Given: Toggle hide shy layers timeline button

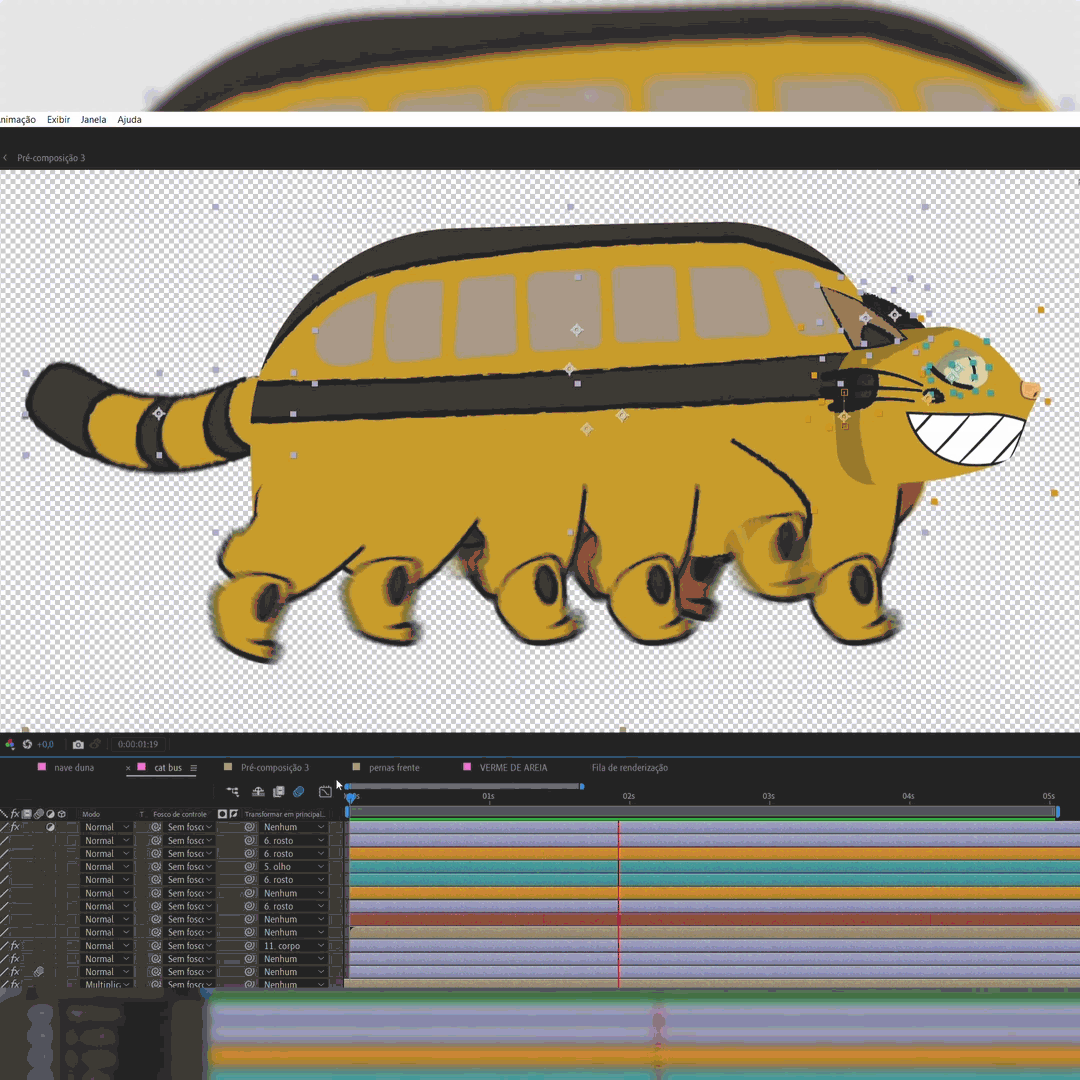Looking at the screenshot, I should click(x=258, y=791).
